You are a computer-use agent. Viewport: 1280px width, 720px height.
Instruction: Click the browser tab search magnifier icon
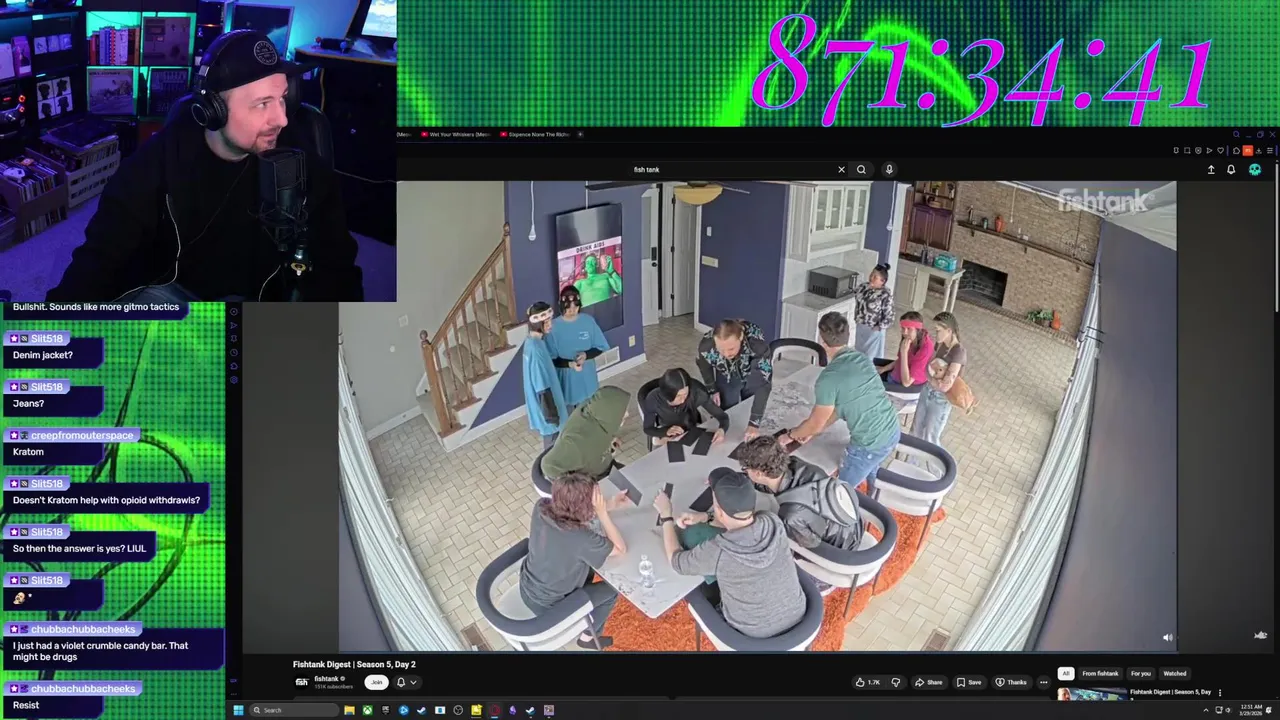[1236, 134]
